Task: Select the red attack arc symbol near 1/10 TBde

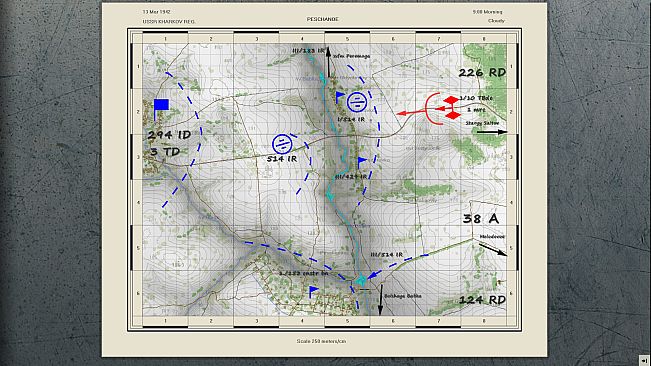Action: (x=433, y=109)
